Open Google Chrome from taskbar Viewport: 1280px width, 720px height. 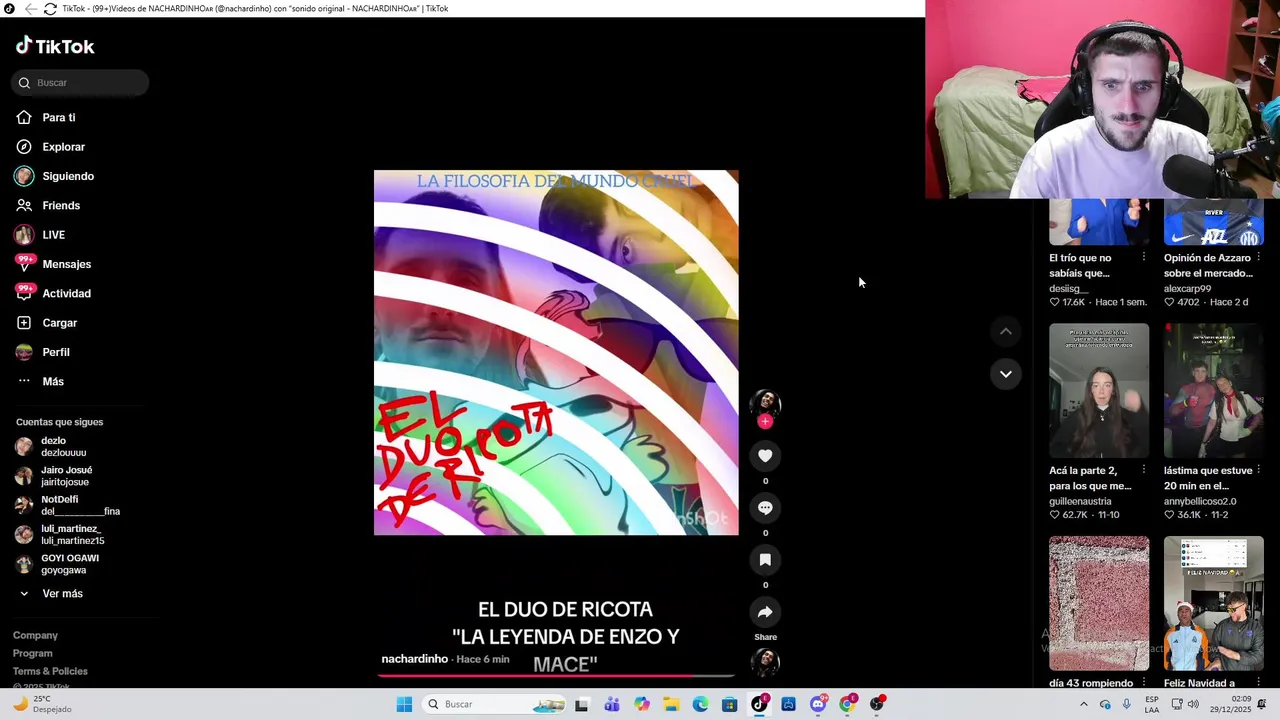[x=847, y=704]
